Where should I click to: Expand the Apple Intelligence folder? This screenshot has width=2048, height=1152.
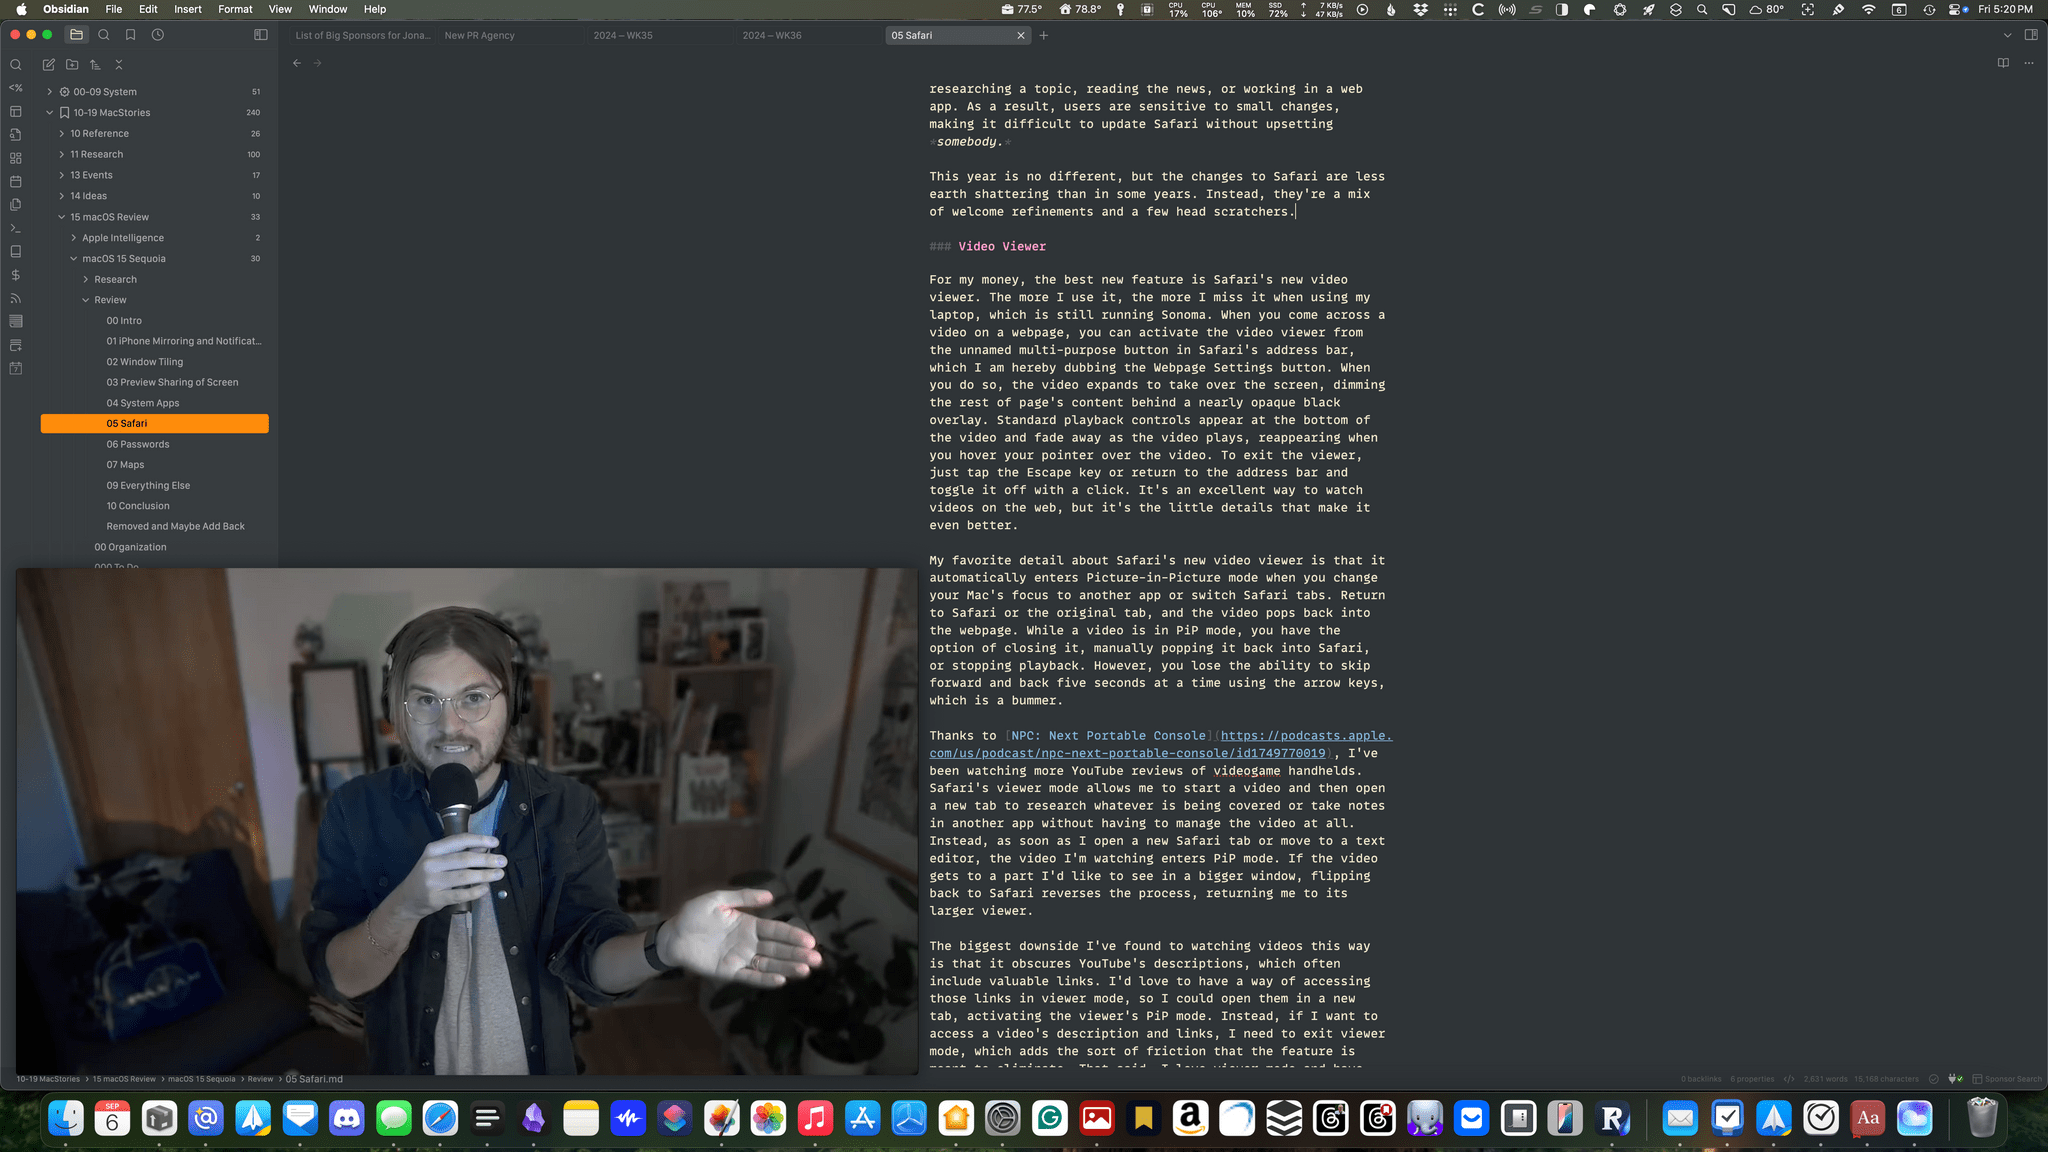(x=155, y=238)
